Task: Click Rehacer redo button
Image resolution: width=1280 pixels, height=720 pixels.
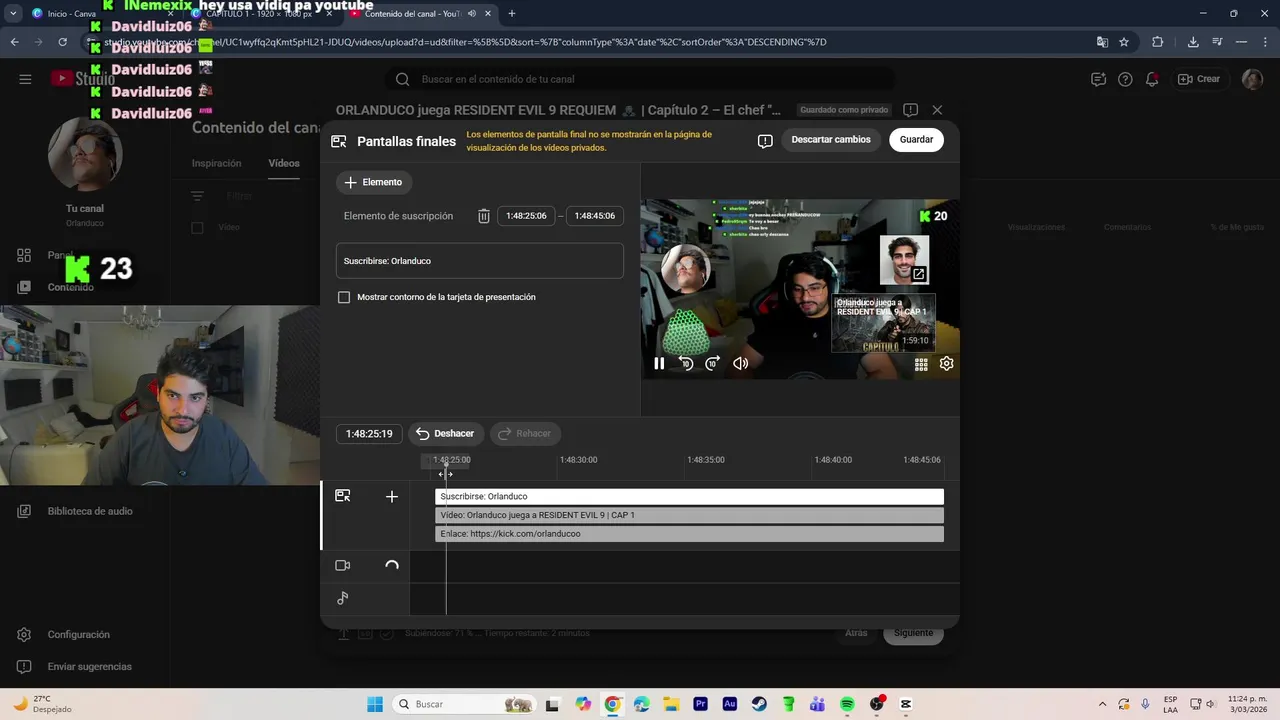Action: pyautogui.click(x=525, y=434)
